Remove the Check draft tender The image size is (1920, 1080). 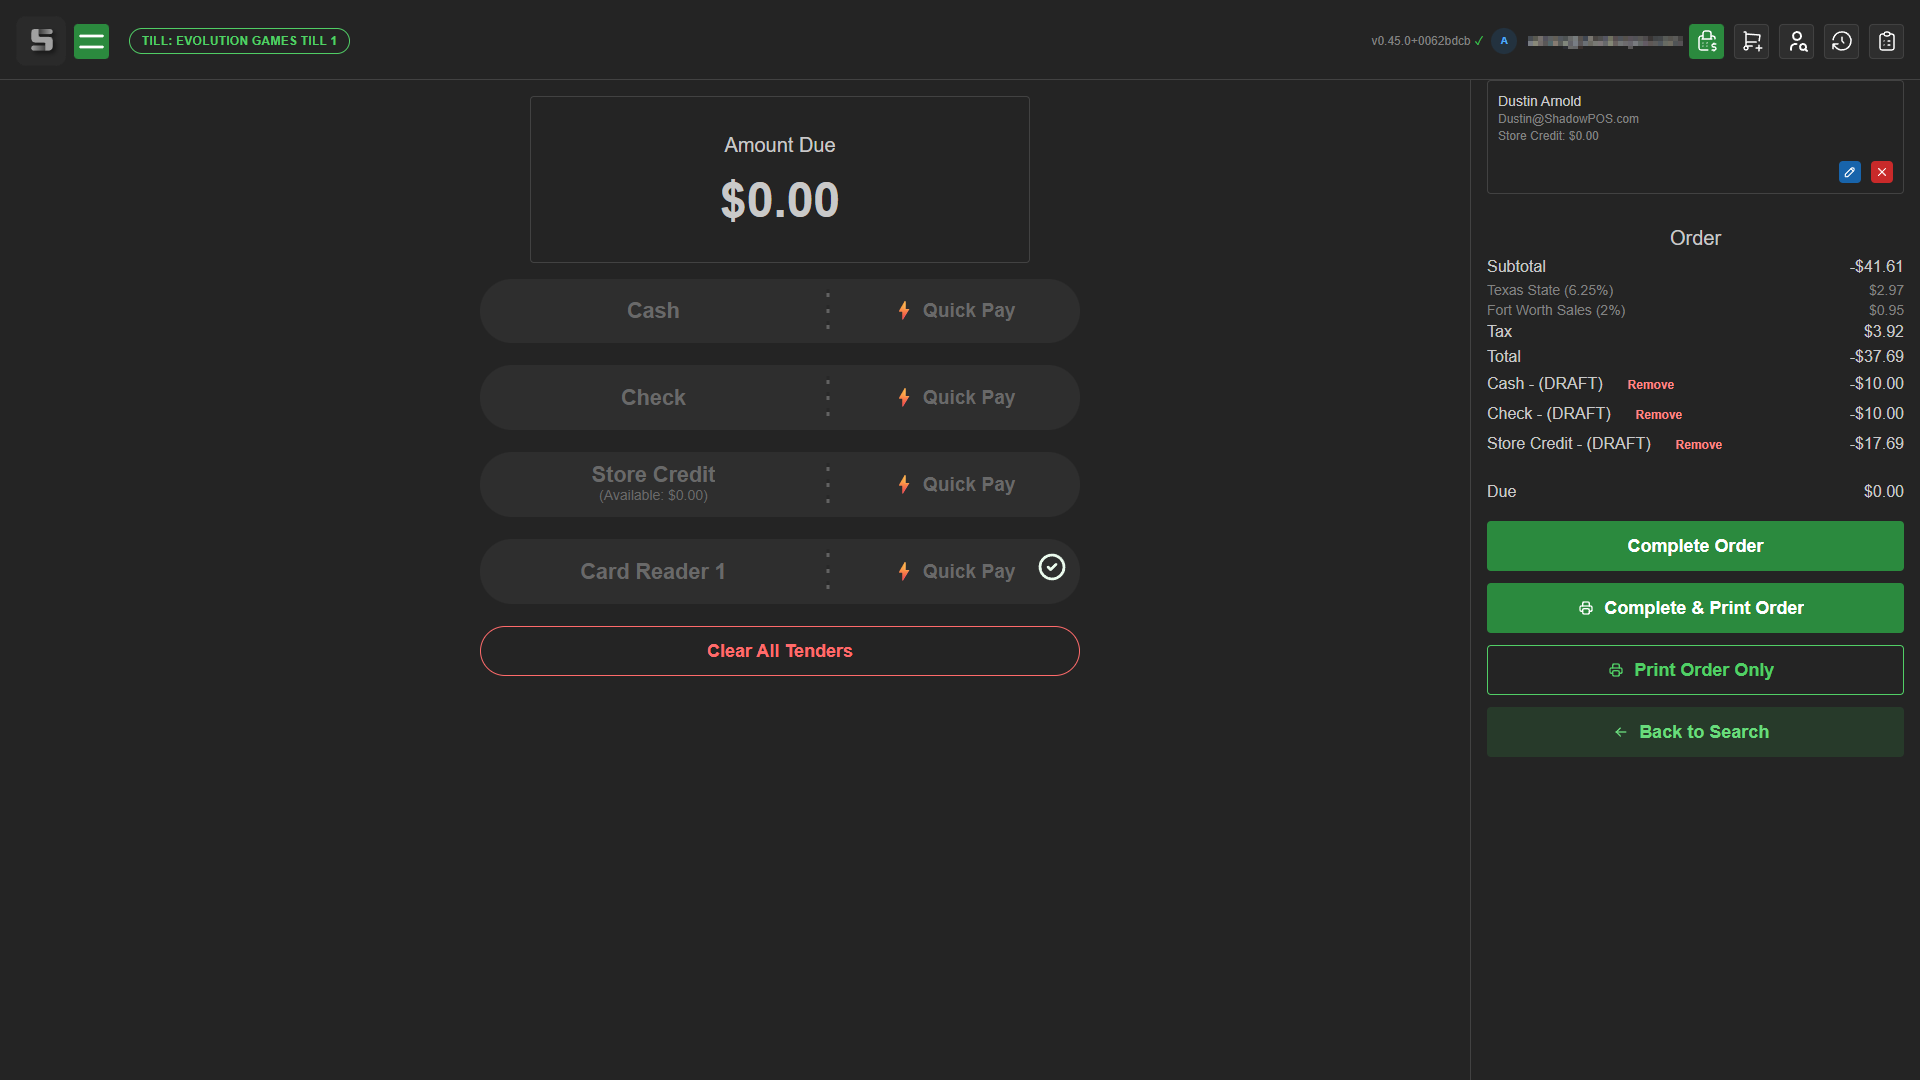[x=1658, y=414]
